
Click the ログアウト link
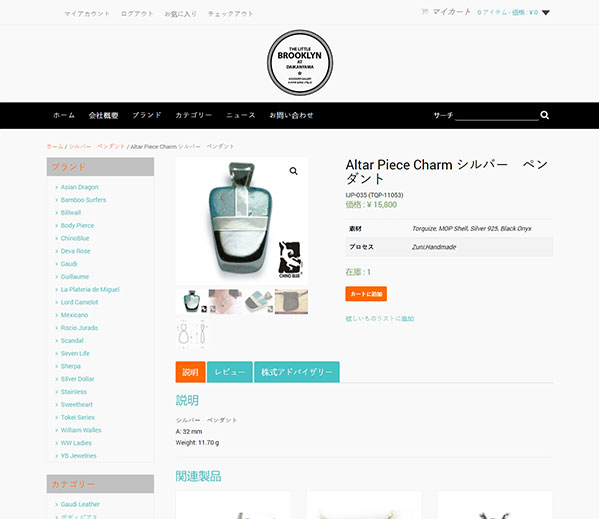point(137,14)
